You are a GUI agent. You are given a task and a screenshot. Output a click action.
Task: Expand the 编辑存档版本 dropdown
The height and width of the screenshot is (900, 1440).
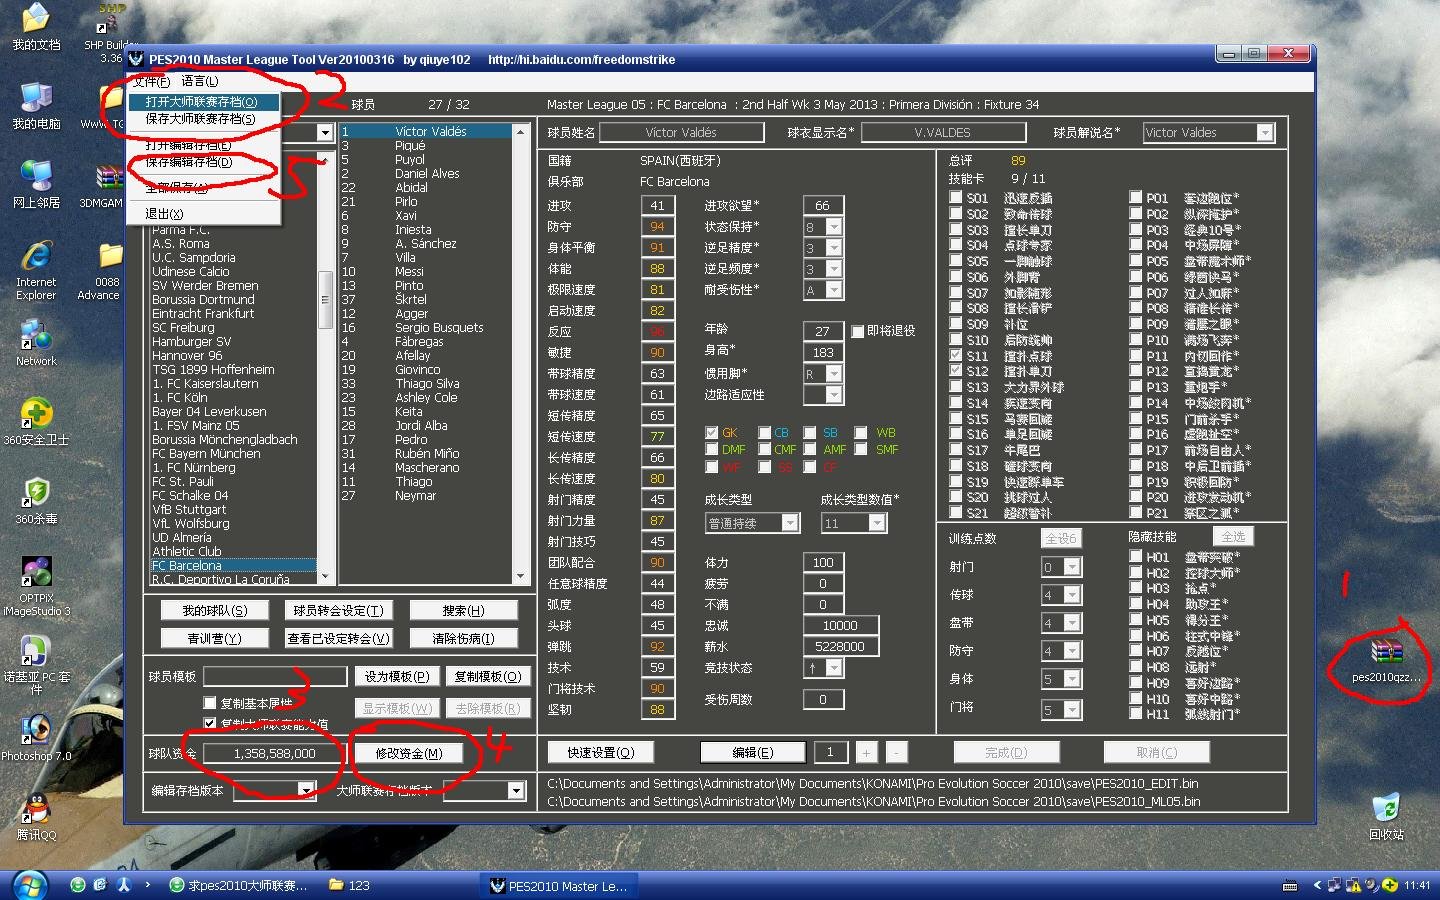pos(306,790)
